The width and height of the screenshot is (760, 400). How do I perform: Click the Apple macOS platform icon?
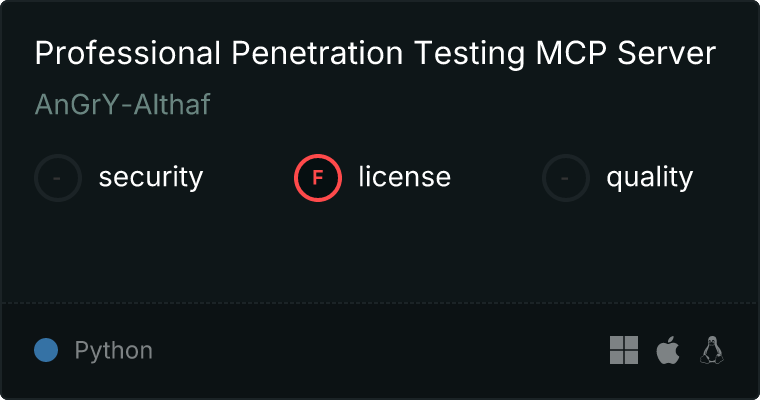coord(667,350)
